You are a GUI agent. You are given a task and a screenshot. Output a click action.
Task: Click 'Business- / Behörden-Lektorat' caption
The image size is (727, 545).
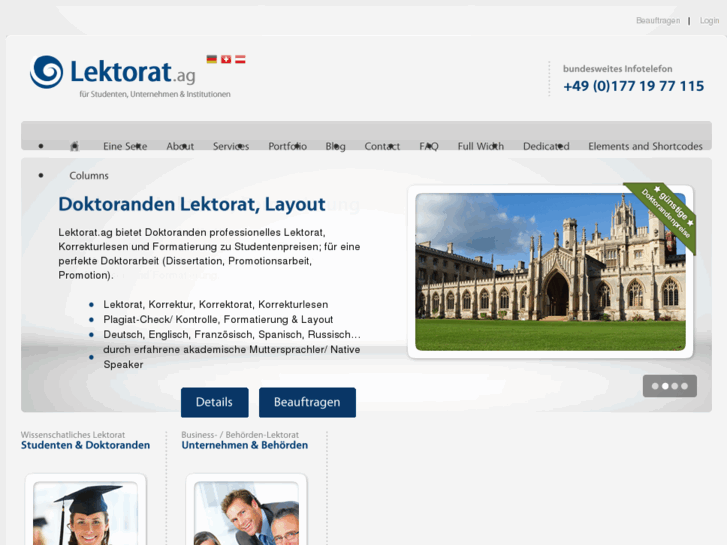pos(240,435)
